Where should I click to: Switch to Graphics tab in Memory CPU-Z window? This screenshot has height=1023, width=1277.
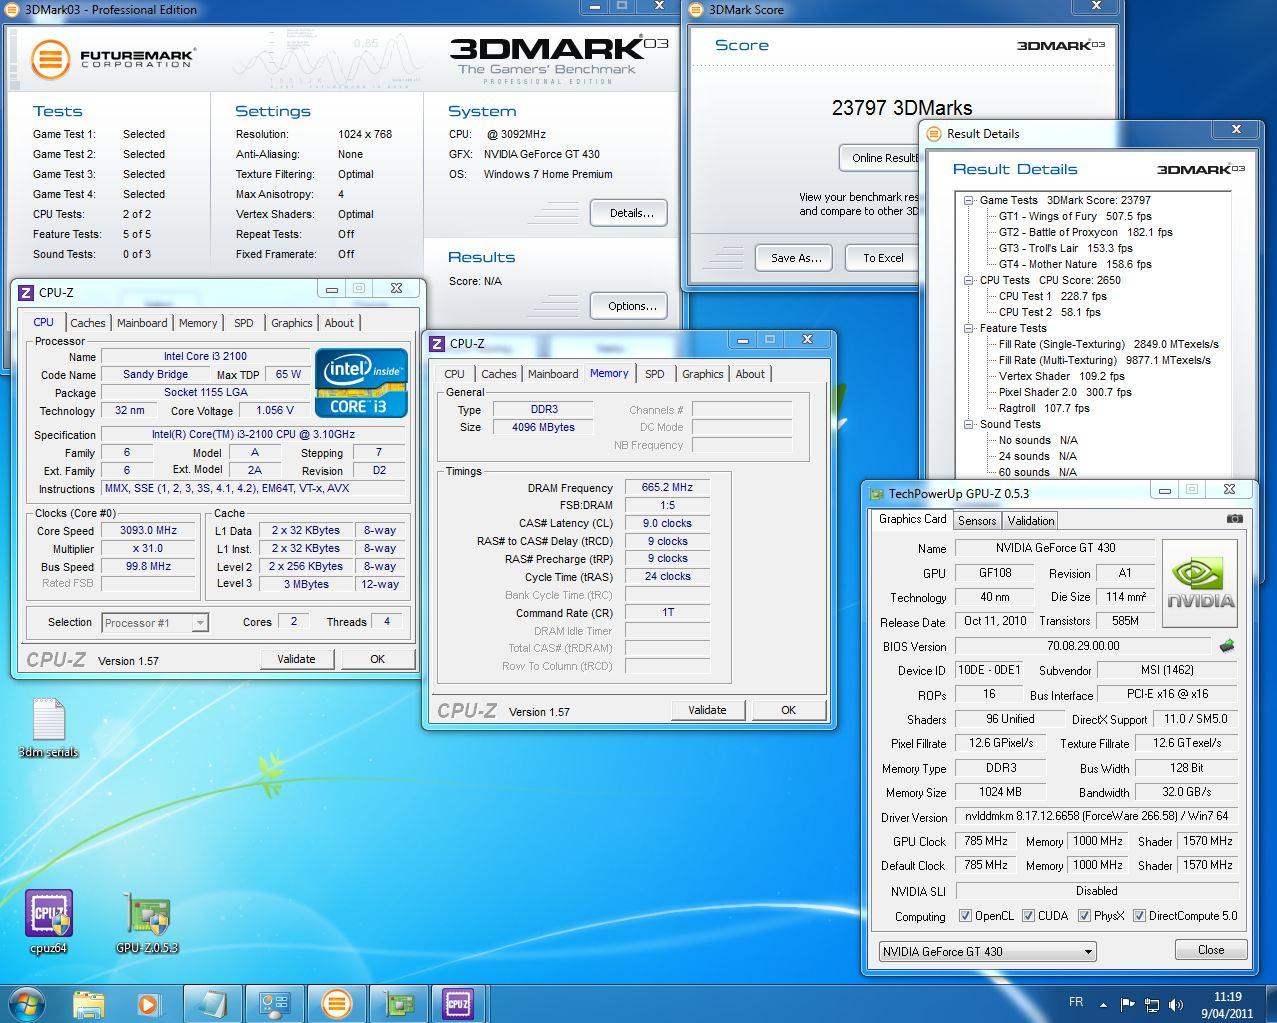pos(702,374)
